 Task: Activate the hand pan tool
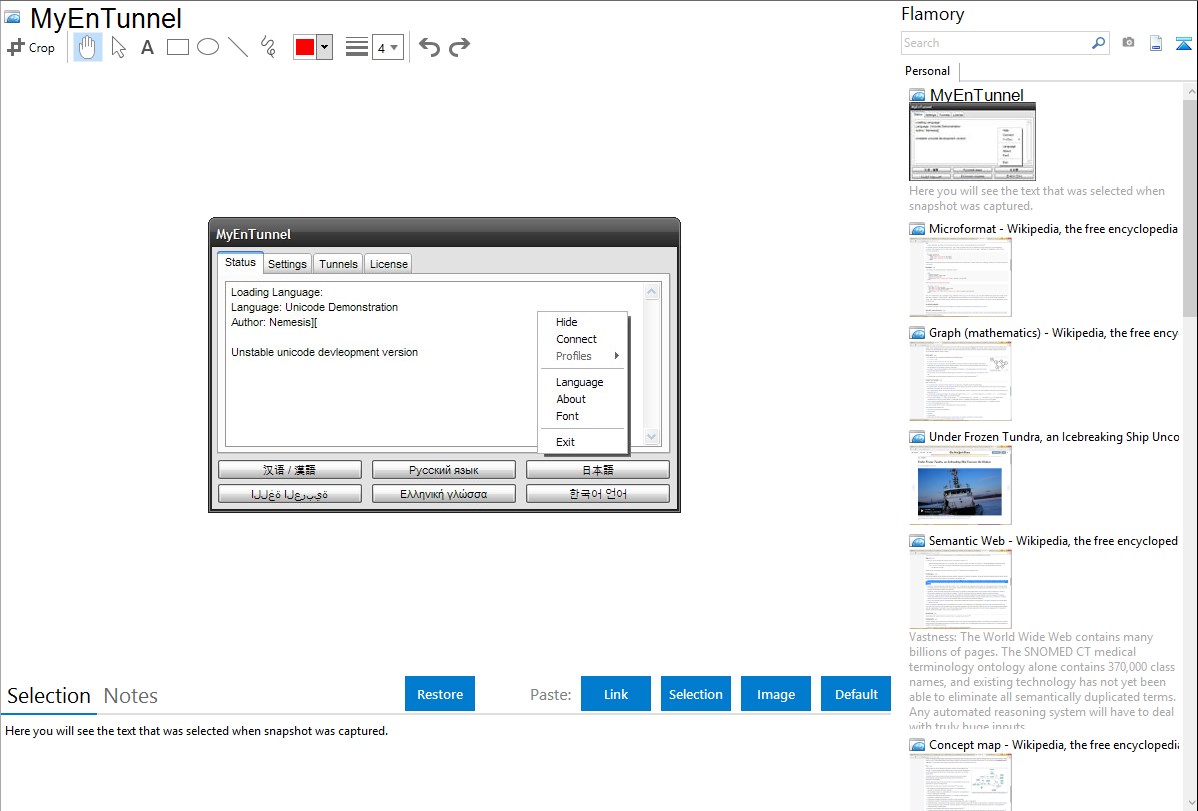88,47
